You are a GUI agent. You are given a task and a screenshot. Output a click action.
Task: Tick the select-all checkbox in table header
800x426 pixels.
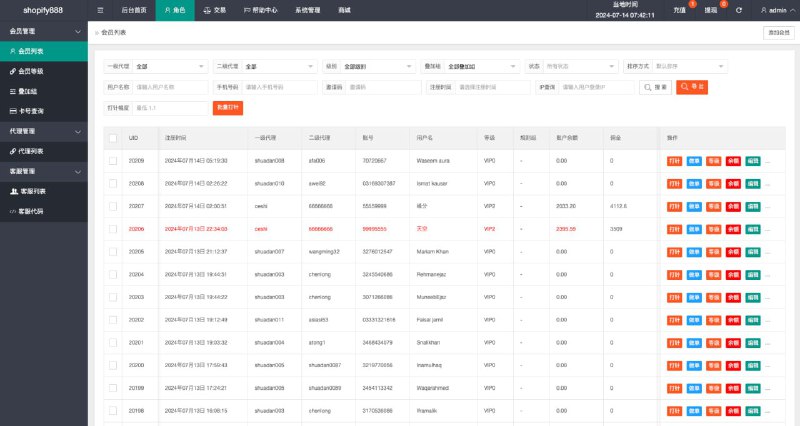click(113, 138)
